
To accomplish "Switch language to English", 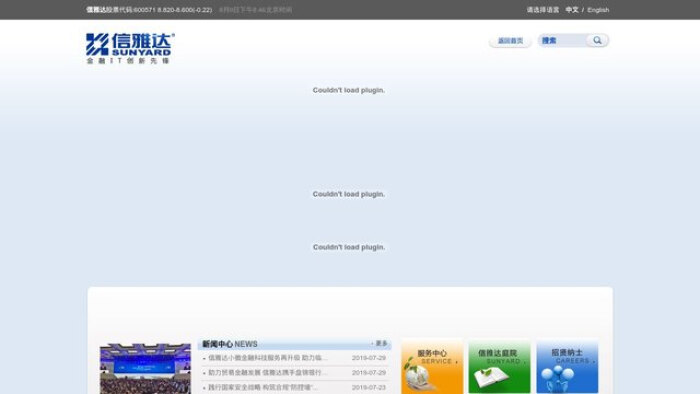I will pos(598,10).
